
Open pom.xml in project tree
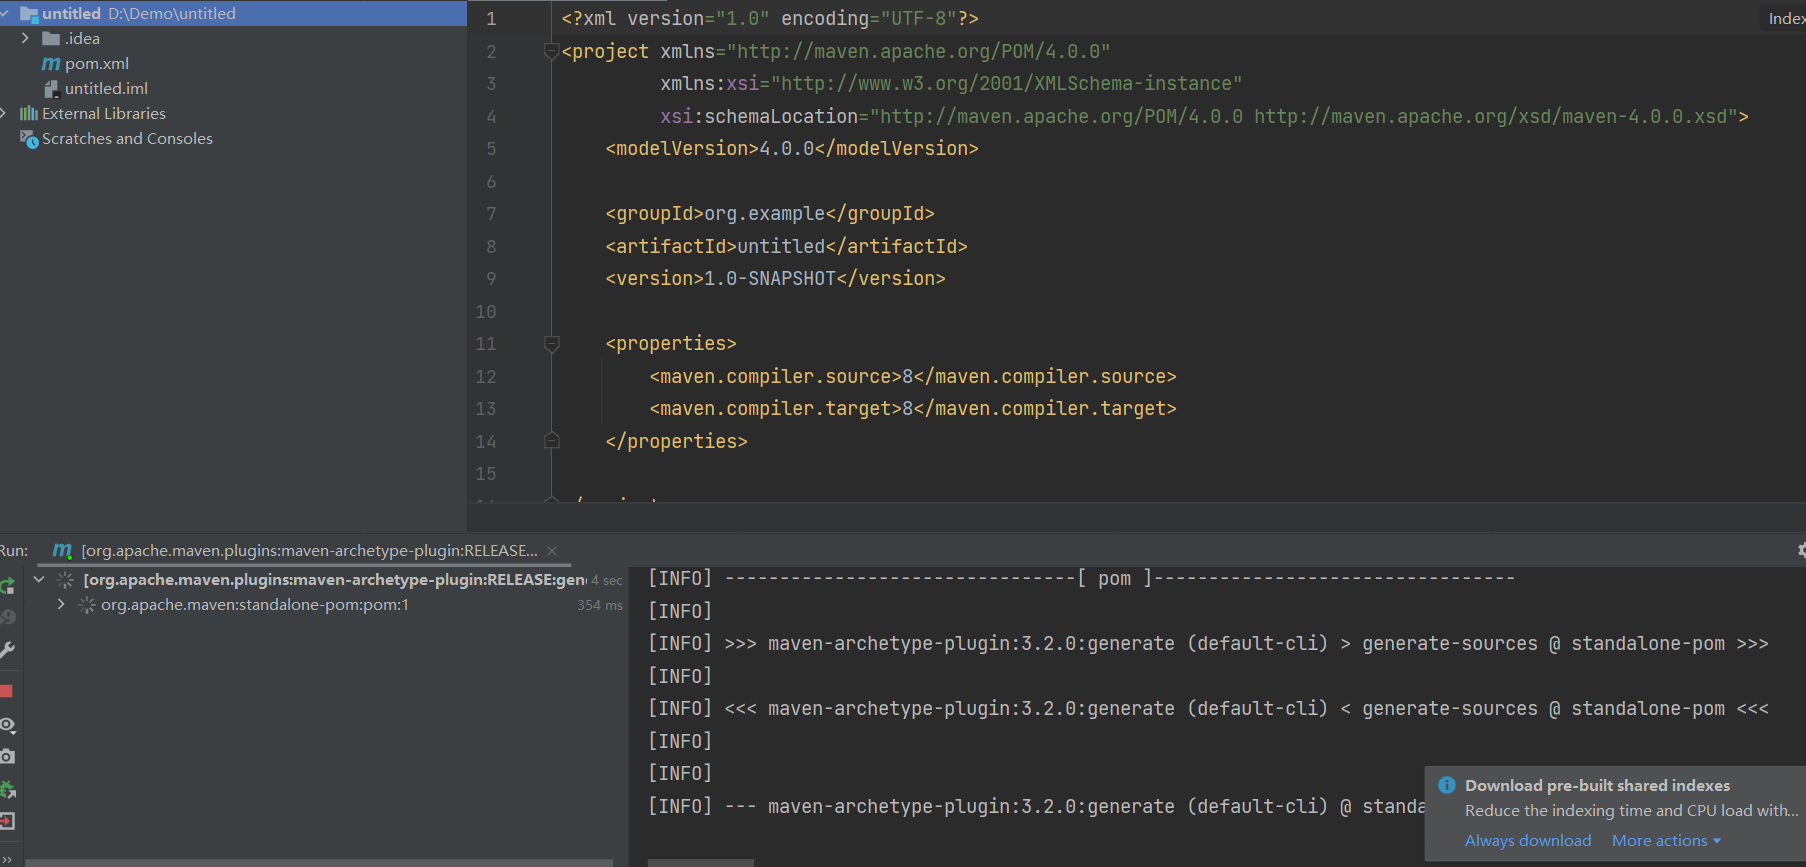[97, 63]
